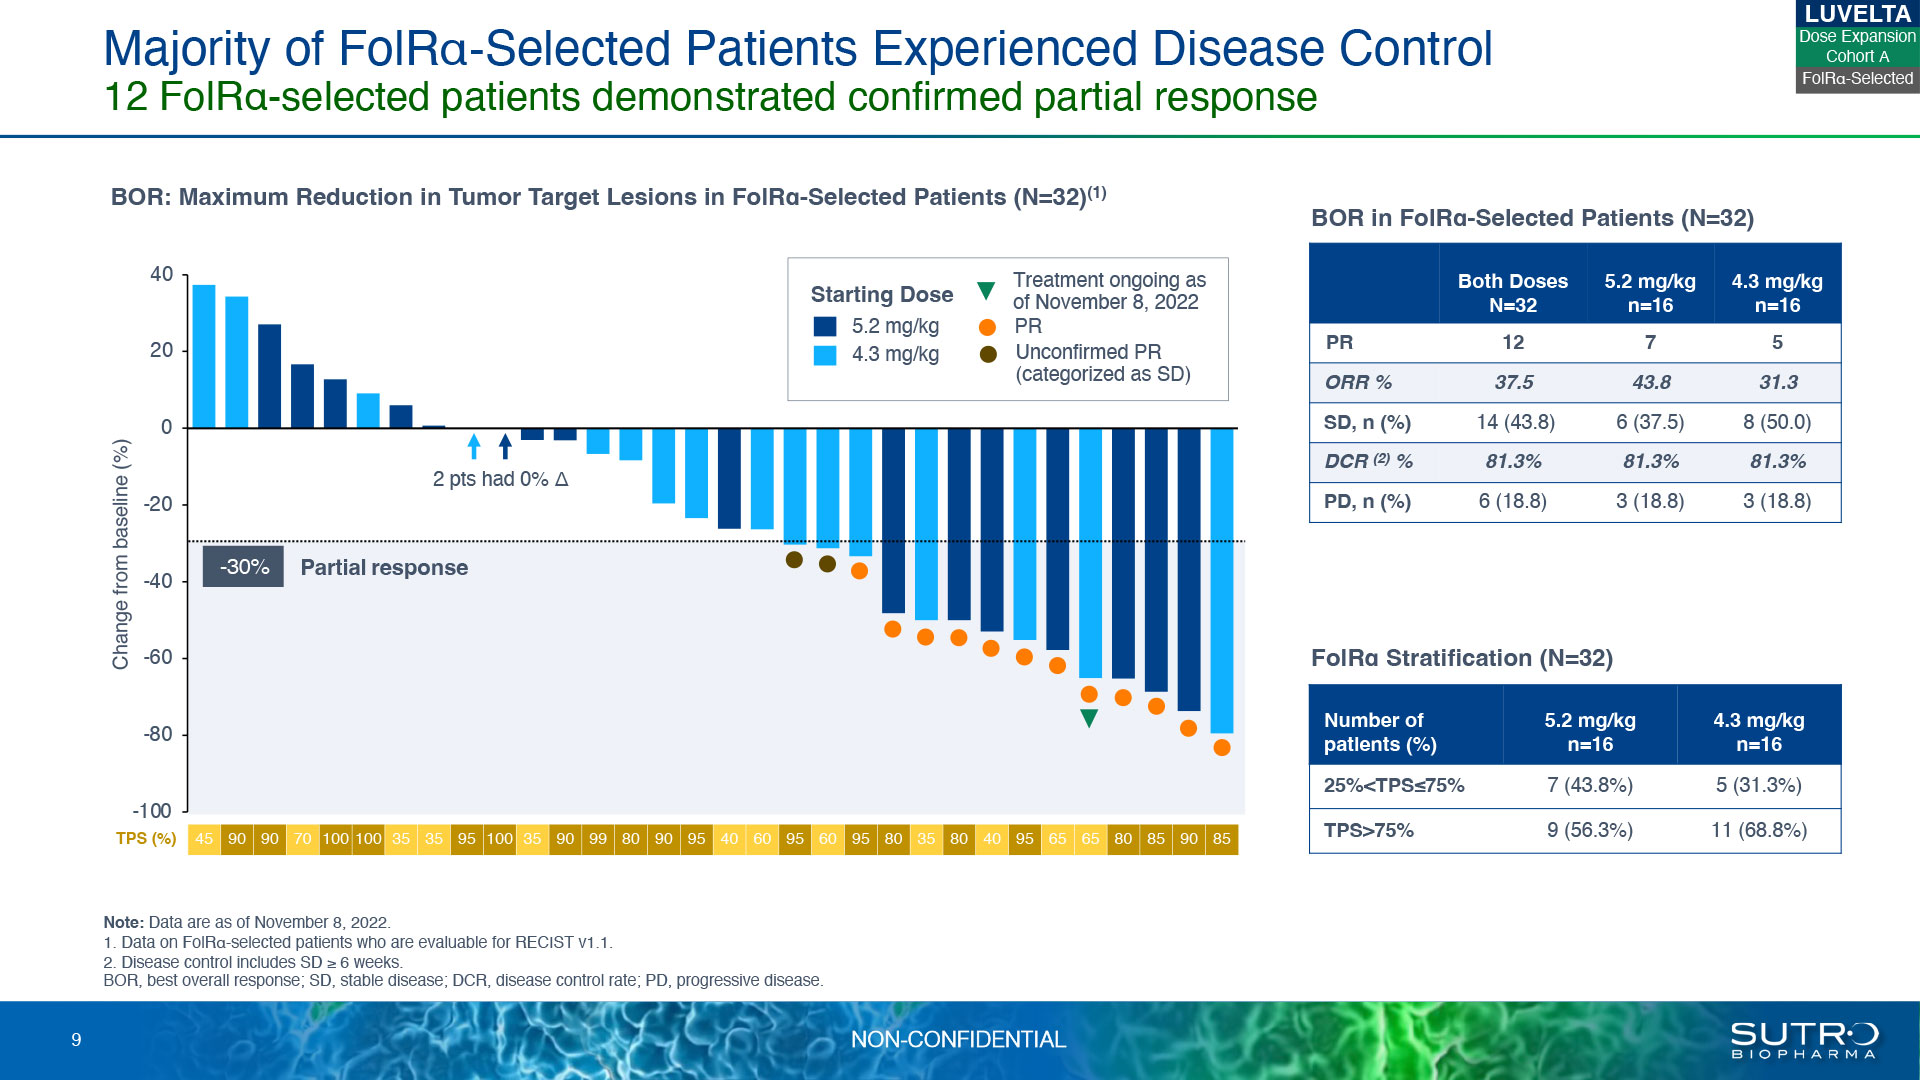Select the TPS>75% row label
The image size is (1920, 1080).
1368,830
